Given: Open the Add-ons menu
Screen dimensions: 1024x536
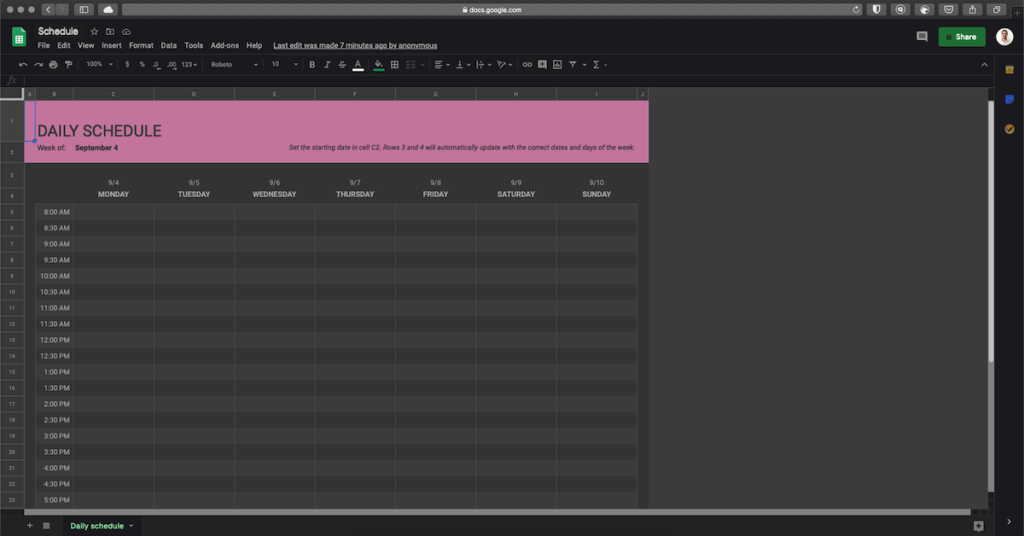Looking at the screenshot, I should [x=225, y=46].
